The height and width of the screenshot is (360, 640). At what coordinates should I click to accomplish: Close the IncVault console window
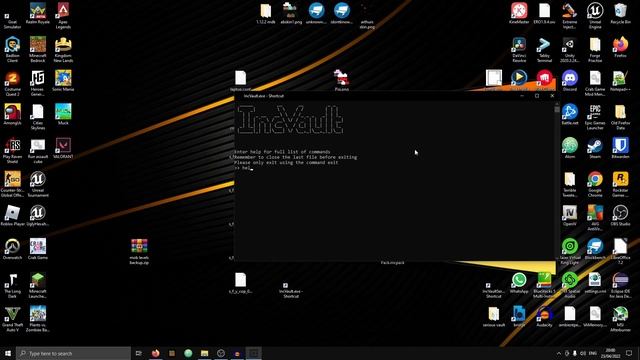click(x=552, y=96)
